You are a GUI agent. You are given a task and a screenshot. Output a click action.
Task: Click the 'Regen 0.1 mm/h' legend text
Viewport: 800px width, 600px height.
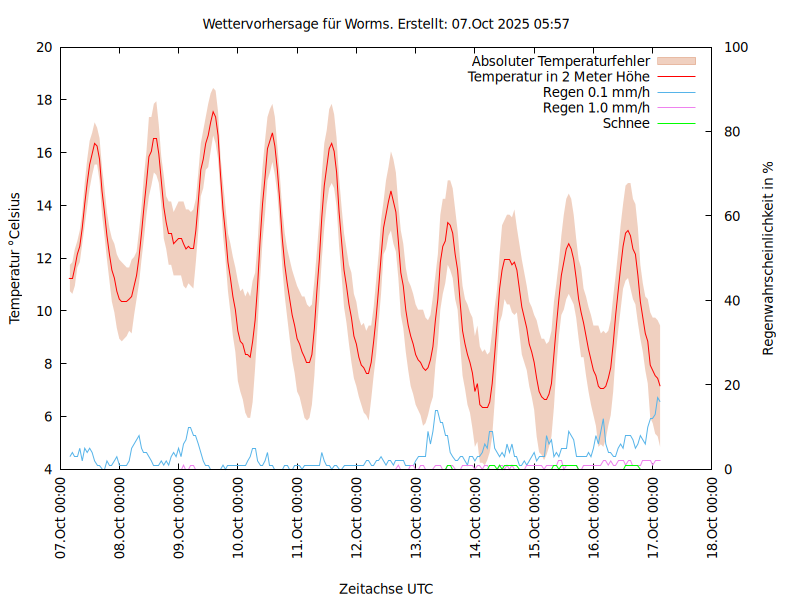point(596,92)
